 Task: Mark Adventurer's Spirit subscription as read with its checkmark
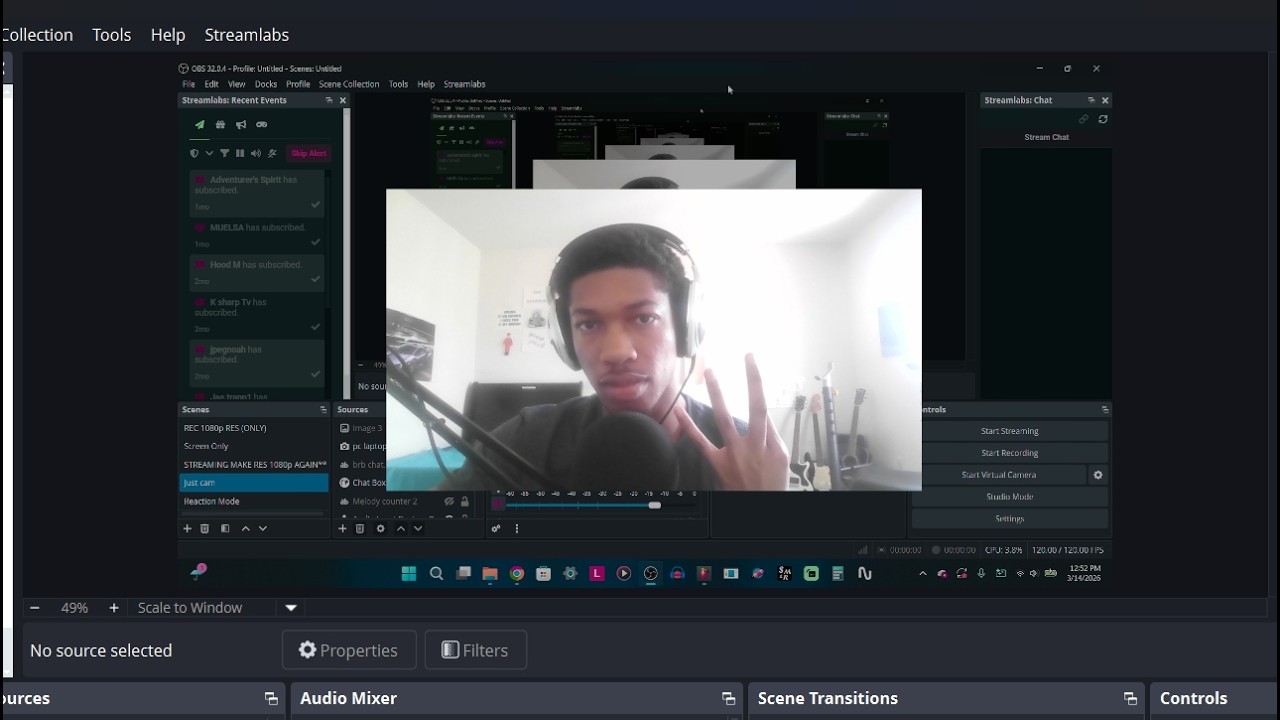click(x=316, y=205)
